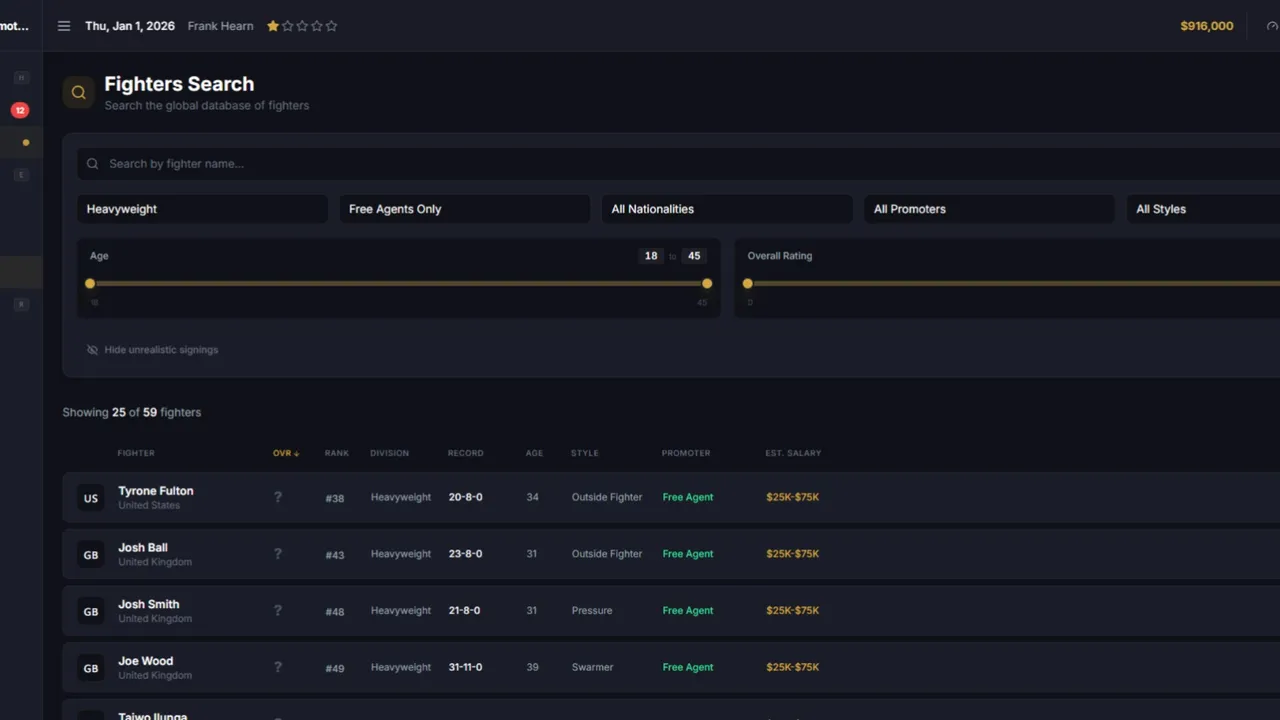Click the Overall Rating slider minimum handle
Screen dimensions: 1280x720
click(747, 284)
